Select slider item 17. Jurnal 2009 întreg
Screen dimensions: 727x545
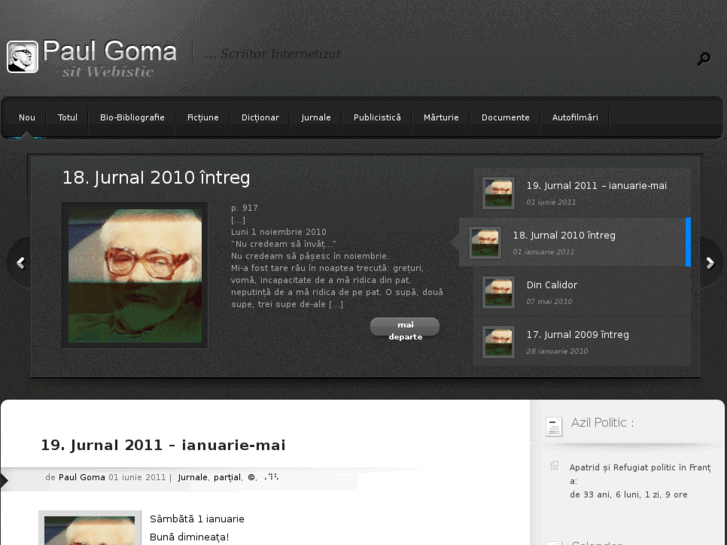pyautogui.click(x=582, y=341)
